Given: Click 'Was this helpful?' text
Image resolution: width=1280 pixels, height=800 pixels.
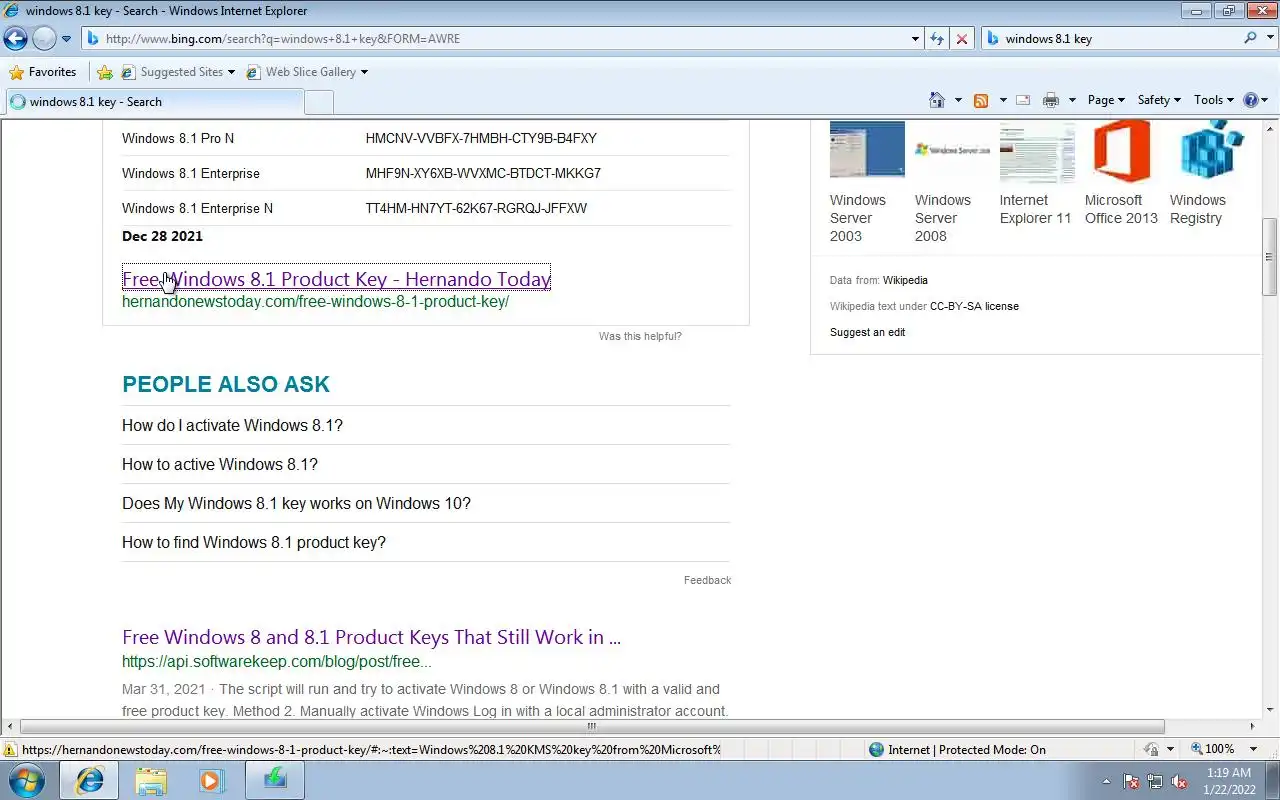Looking at the screenshot, I should (x=640, y=336).
